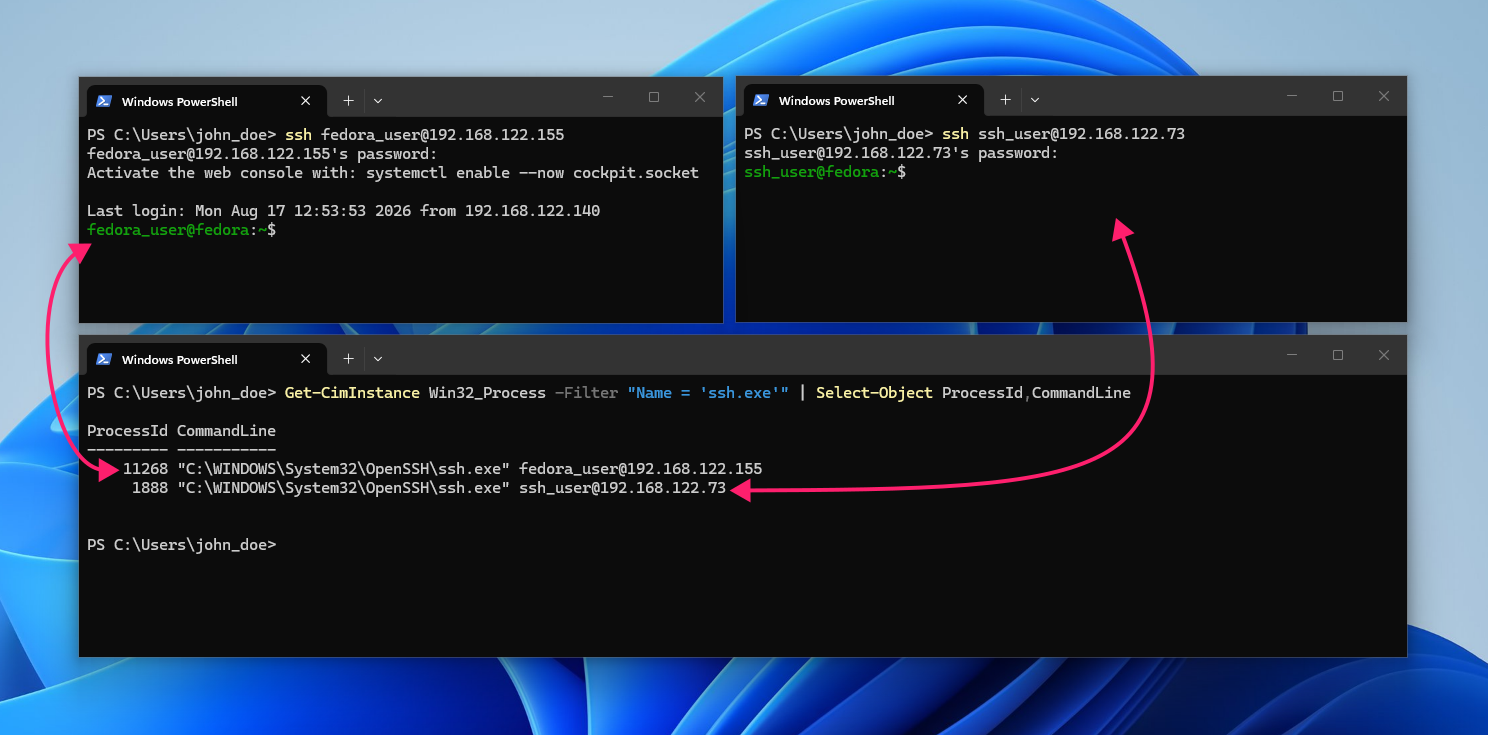Viewport: 1488px width, 735px height.
Task: Click the fedora_user@192.168.122.155's password line
Action: tap(262, 154)
